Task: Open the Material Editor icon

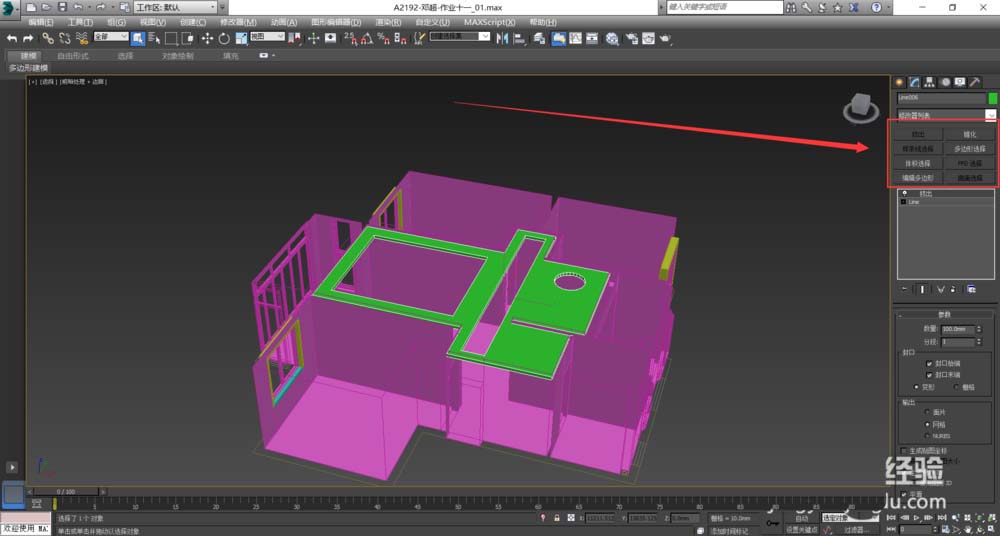Action: click(612, 38)
